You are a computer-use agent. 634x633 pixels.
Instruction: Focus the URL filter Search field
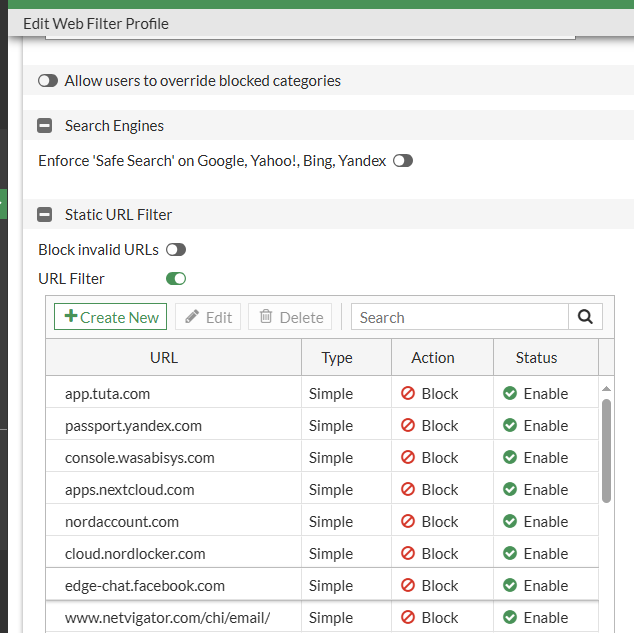pos(460,317)
